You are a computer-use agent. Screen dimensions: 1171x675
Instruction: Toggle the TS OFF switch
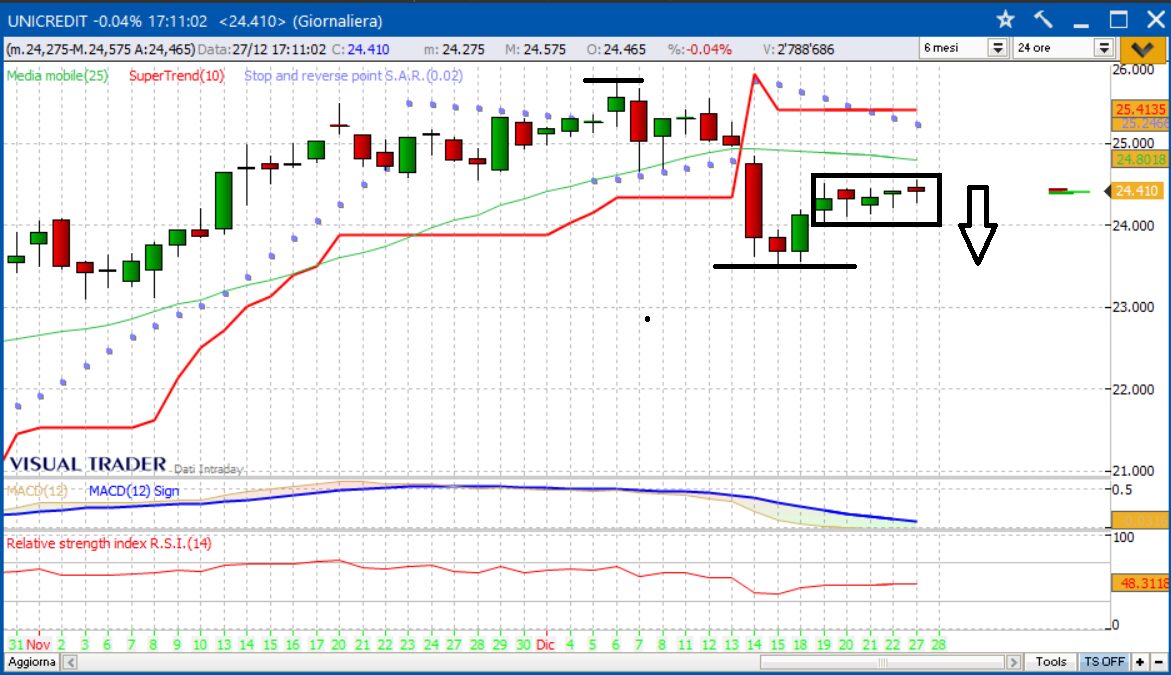click(1103, 662)
